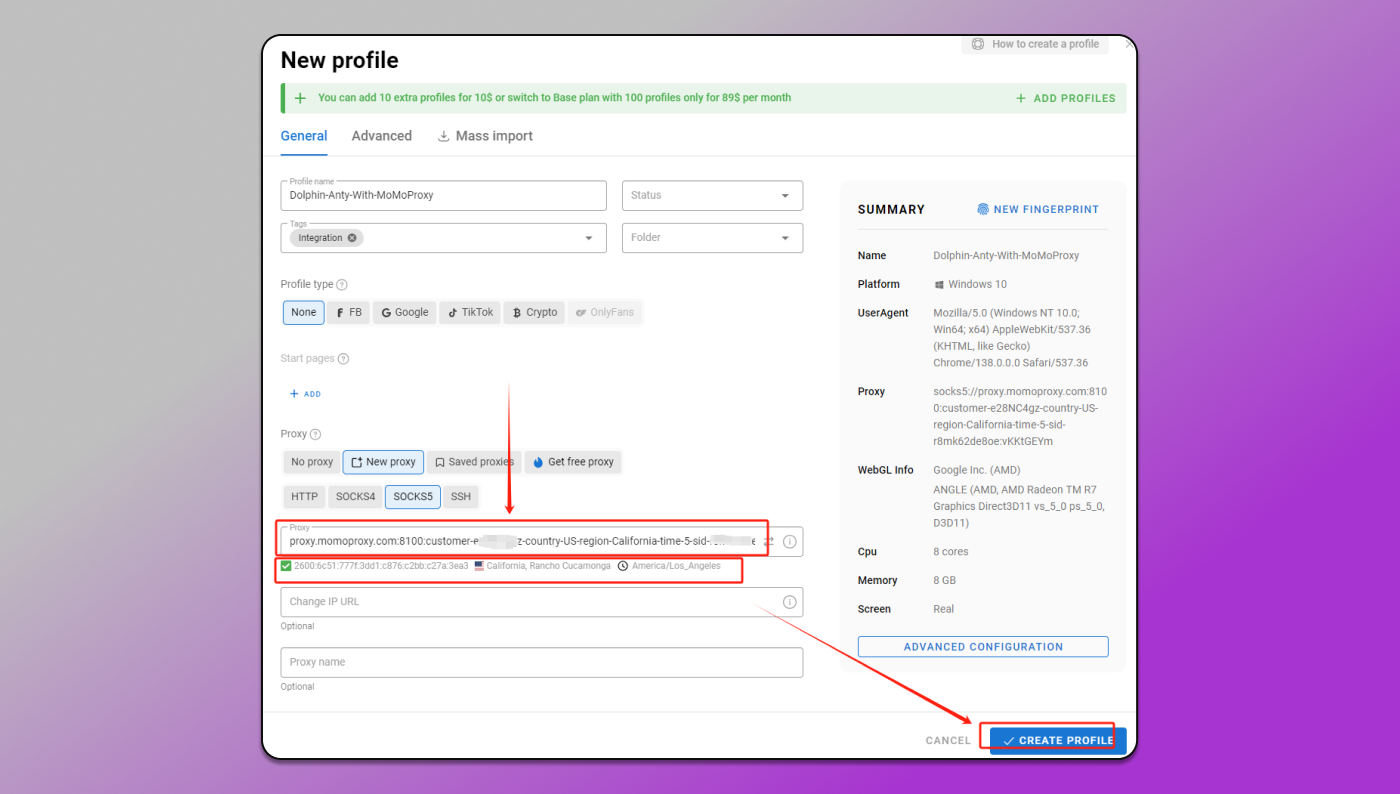Image resolution: width=1400 pixels, height=794 pixels.
Task: Choose the No proxy option
Action: point(312,462)
